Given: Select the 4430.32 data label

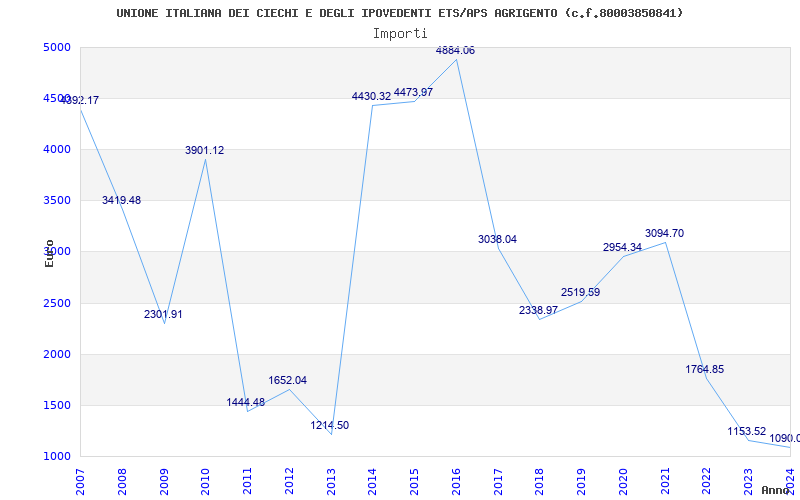Looking at the screenshot, I should (371, 96).
